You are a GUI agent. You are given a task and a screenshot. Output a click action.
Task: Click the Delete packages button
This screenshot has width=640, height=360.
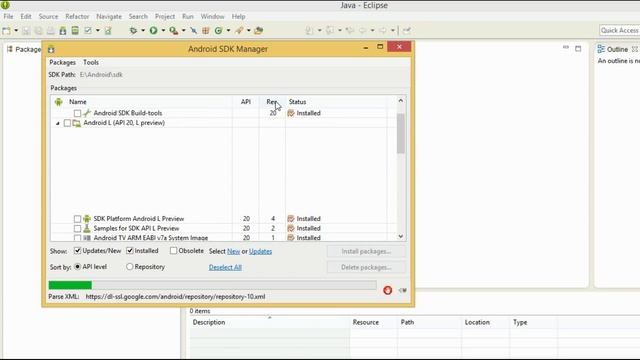click(366, 267)
